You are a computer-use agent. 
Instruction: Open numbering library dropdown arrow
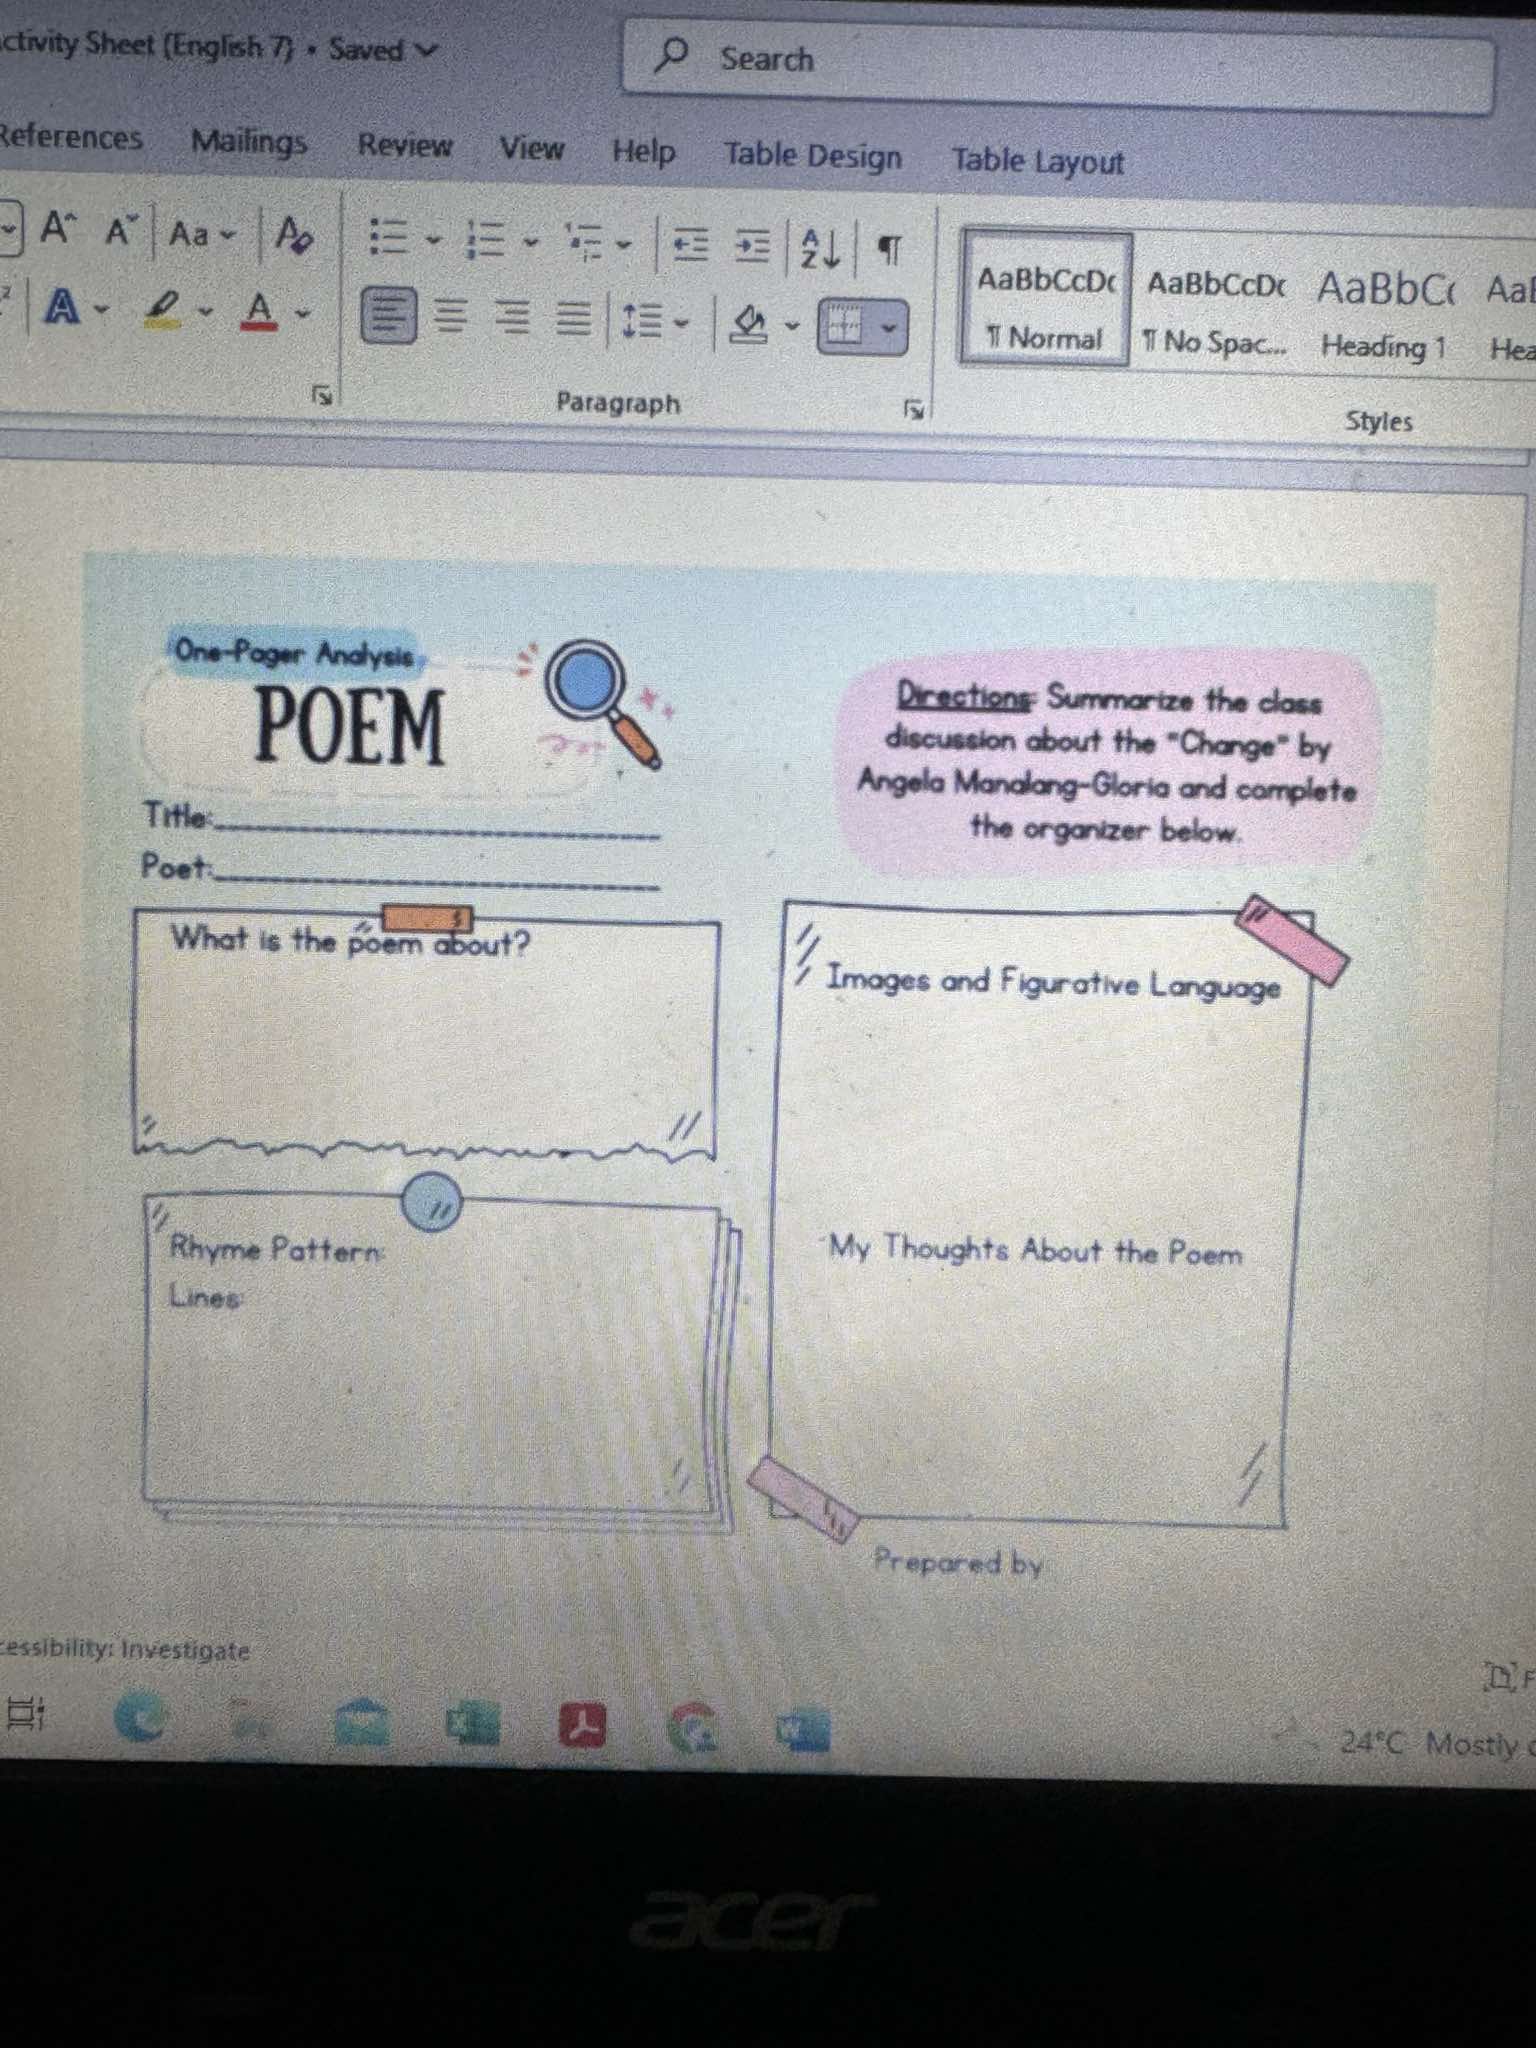pos(531,242)
